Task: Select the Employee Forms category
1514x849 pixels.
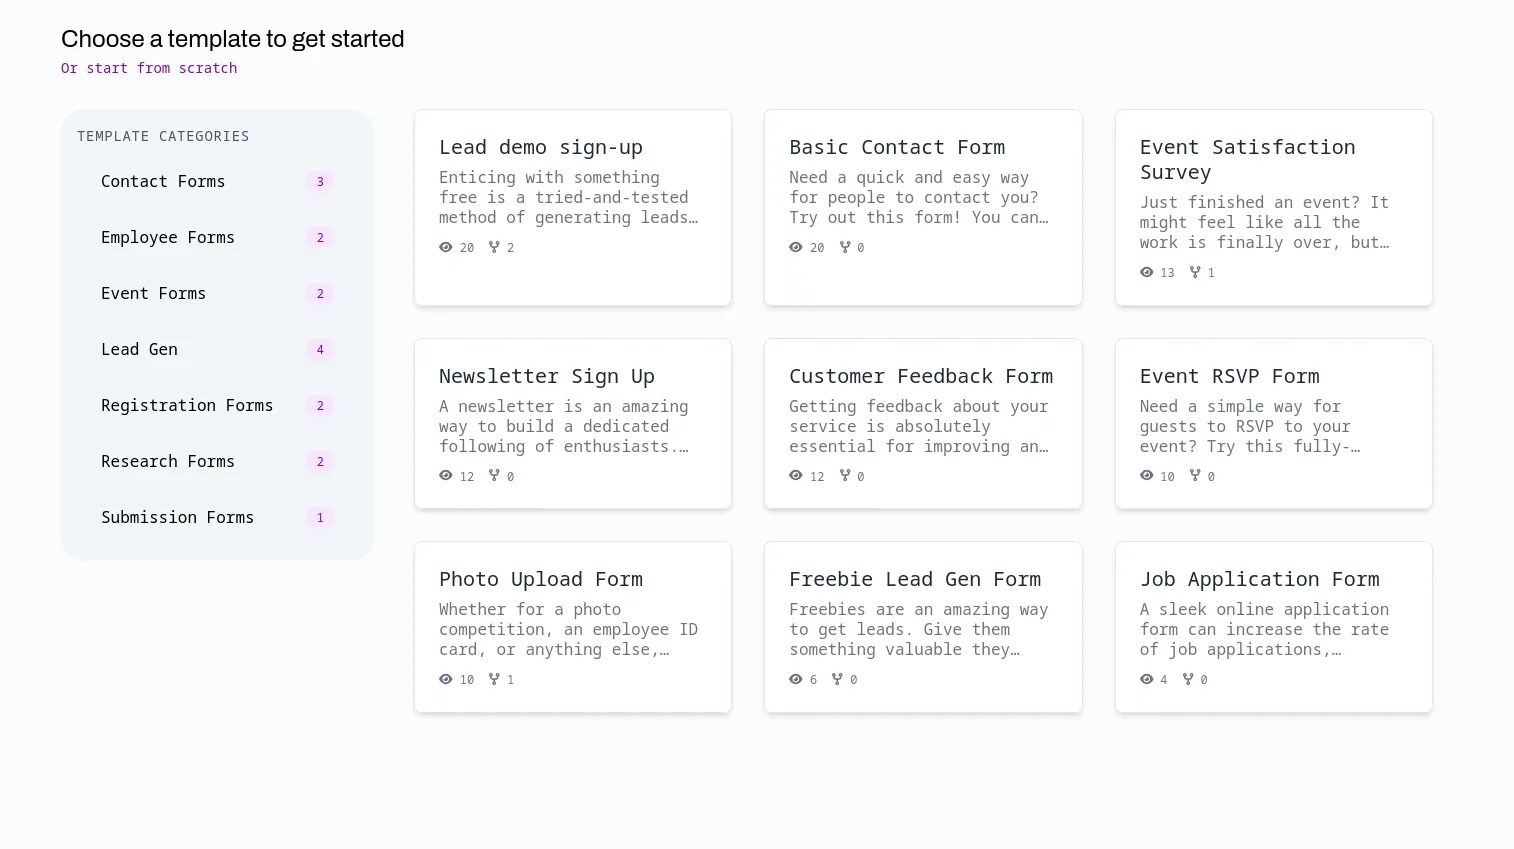Action: (x=167, y=237)
